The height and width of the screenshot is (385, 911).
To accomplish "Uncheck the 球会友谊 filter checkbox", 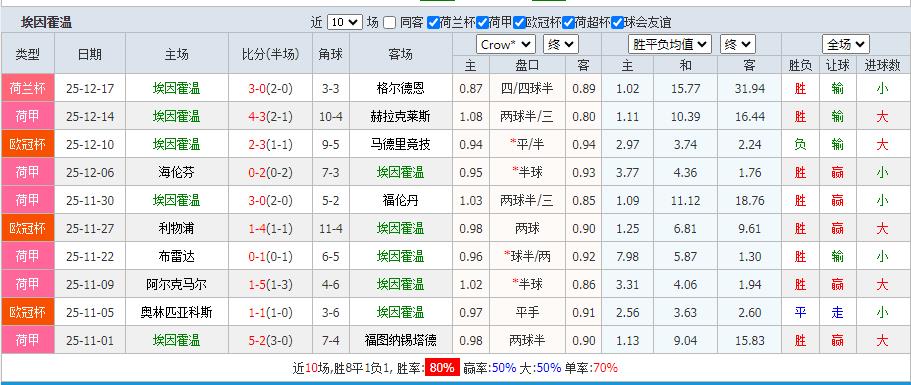I will (616, 23).
